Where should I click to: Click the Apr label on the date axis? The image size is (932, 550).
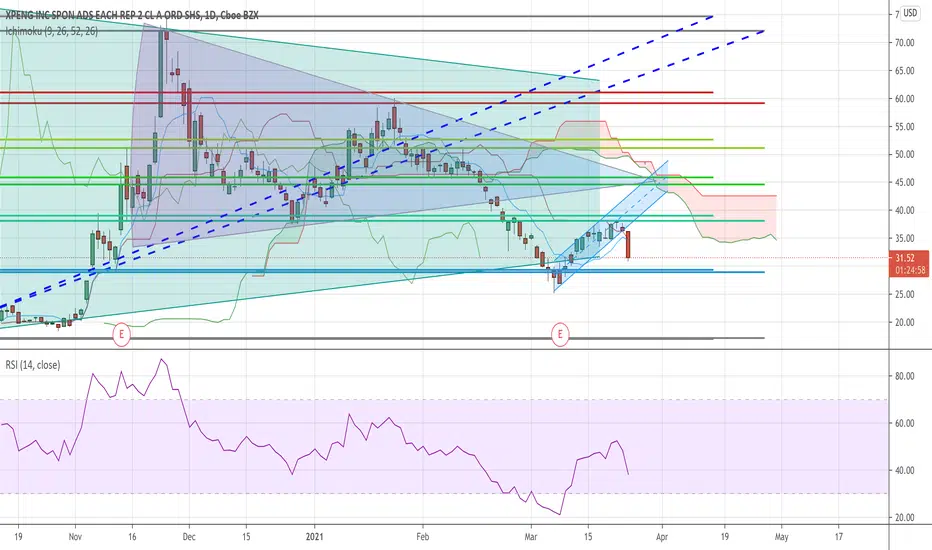662,537
